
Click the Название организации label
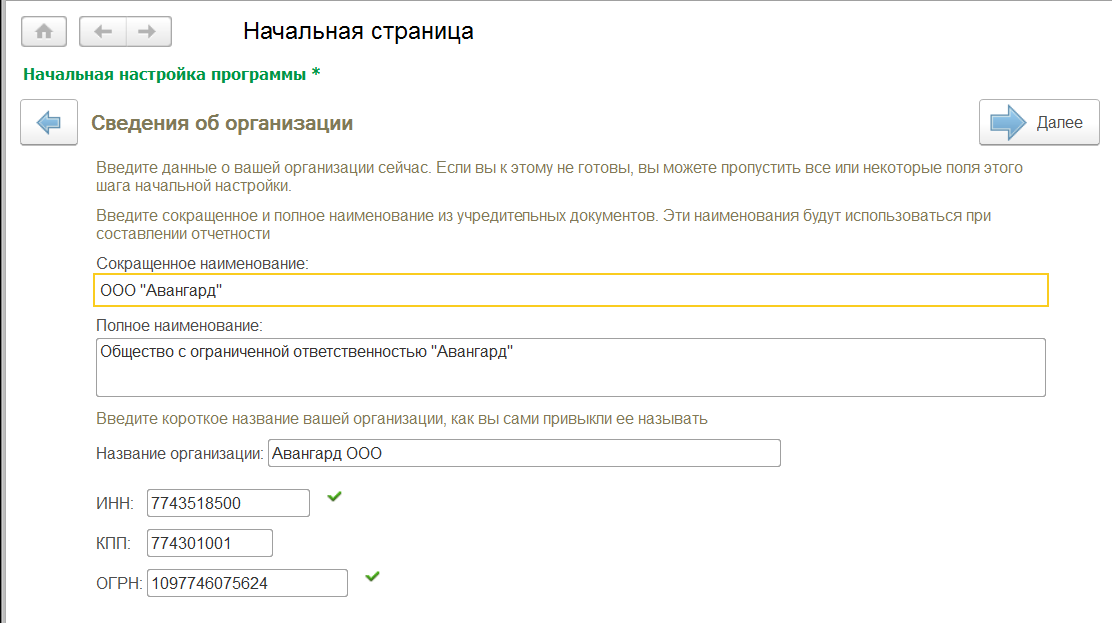pyautogui.click(x=180, y=453)
